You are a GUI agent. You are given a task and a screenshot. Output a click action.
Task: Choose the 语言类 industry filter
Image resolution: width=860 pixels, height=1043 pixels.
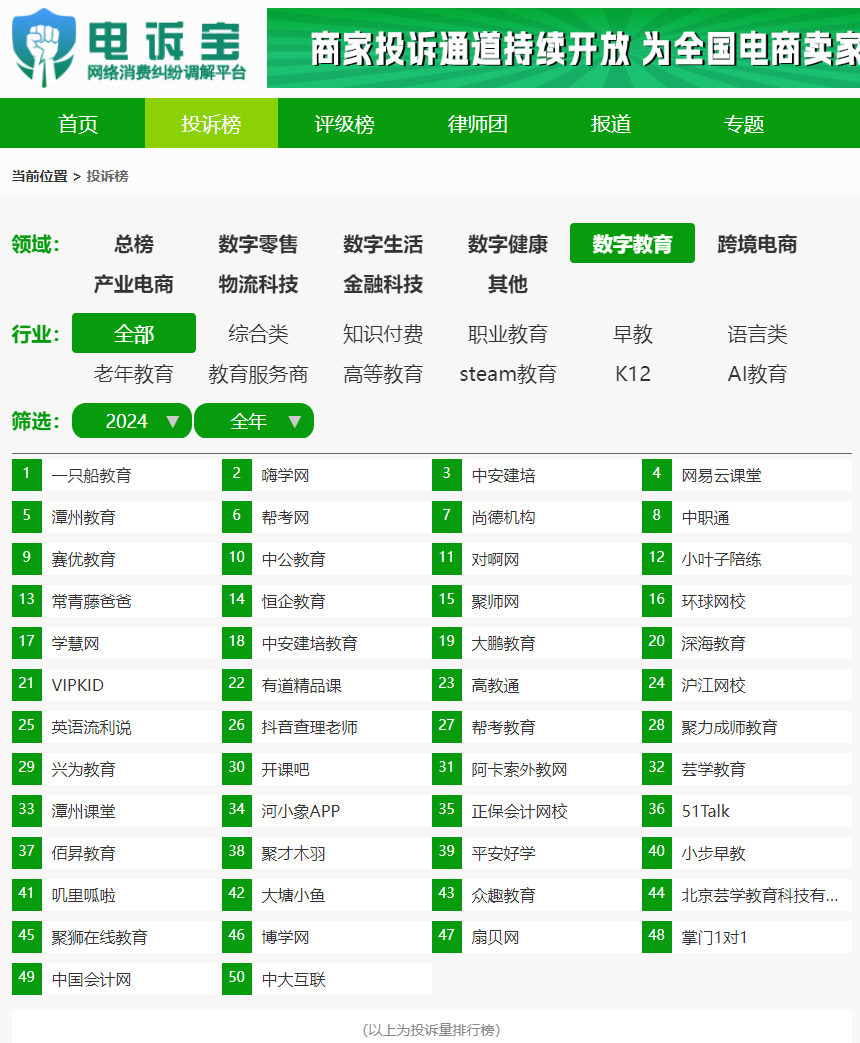tap(757, 334)
